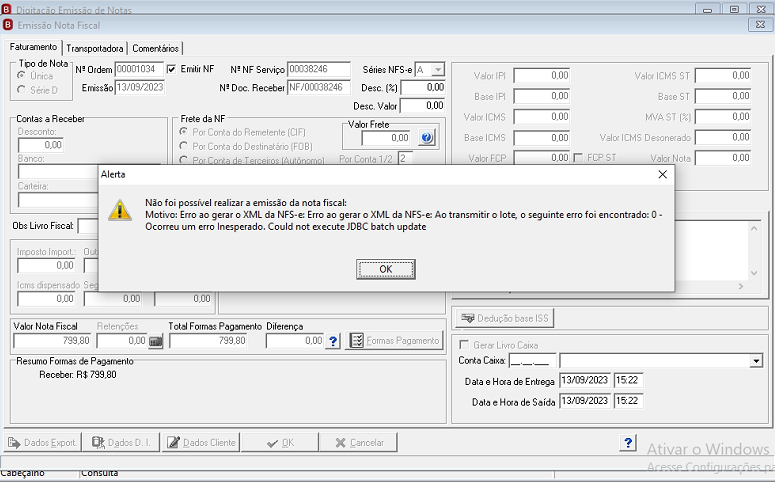
Task: Enable the Gerar Livro Caixa checkbox
Action: [x=464, y=345]
